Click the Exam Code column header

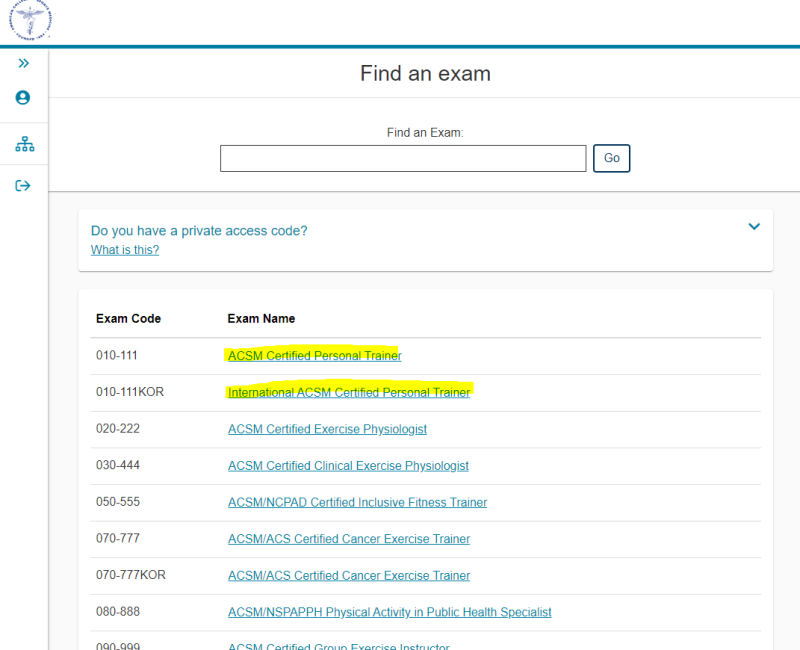129,318
